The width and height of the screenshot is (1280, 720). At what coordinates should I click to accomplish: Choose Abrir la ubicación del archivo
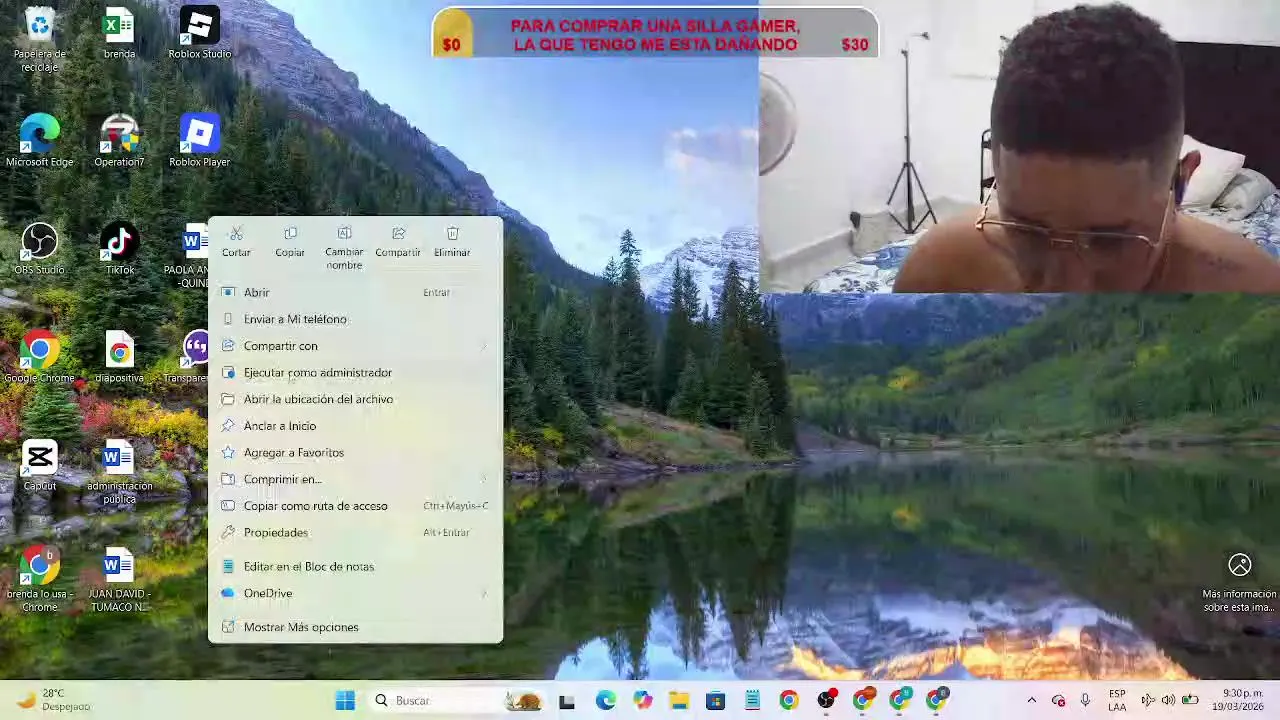pos(355,399)
